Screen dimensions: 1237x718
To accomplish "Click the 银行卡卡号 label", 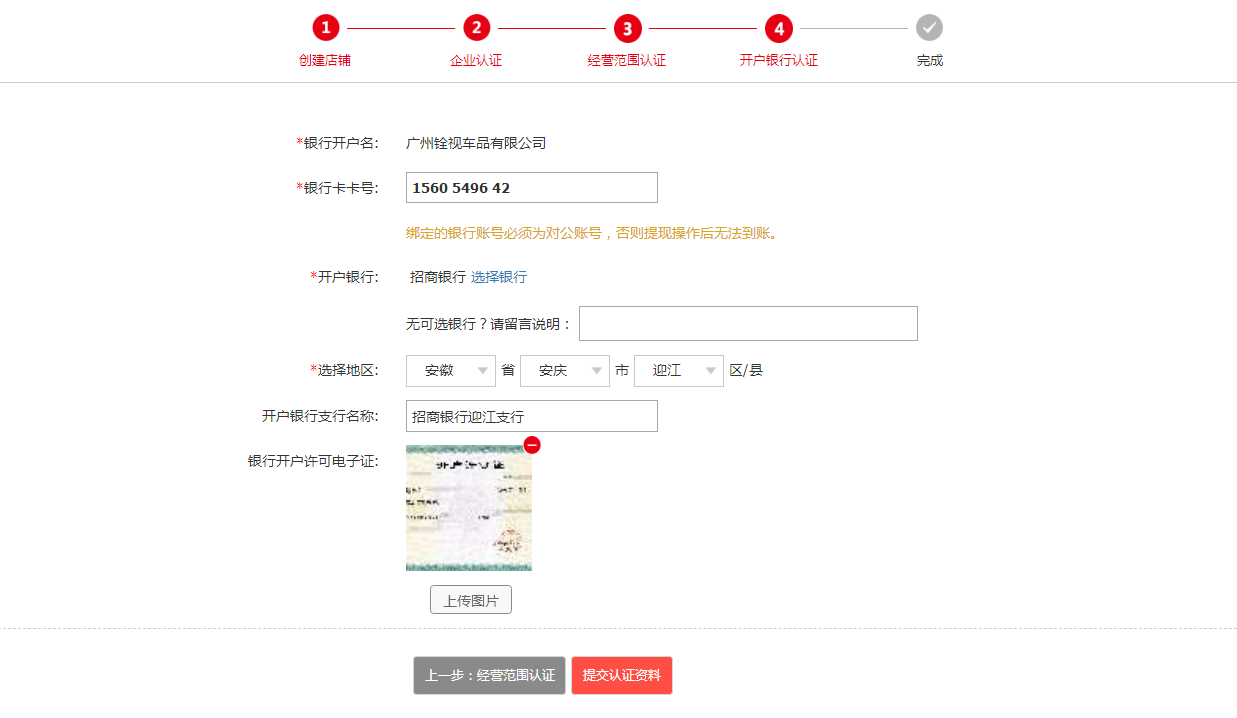I will click(x=338, y=187).
